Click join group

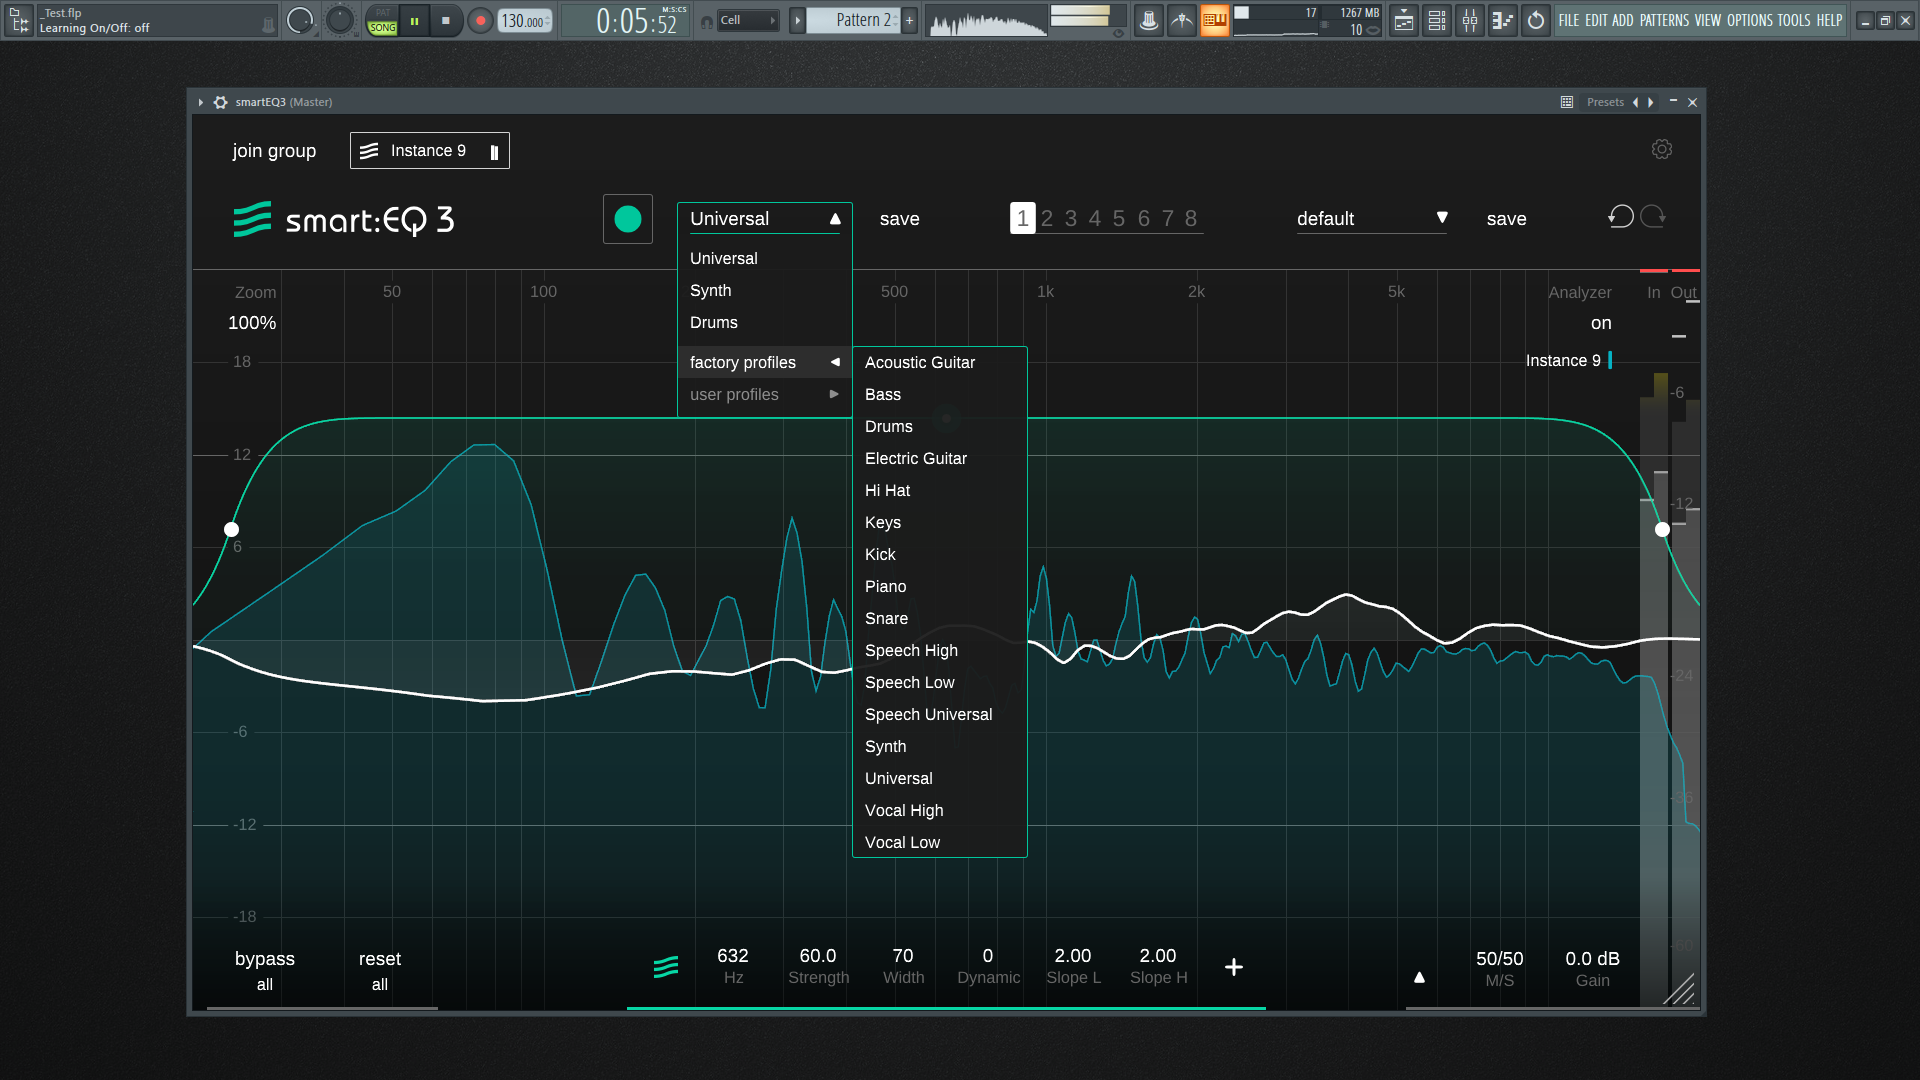point(274,151)
